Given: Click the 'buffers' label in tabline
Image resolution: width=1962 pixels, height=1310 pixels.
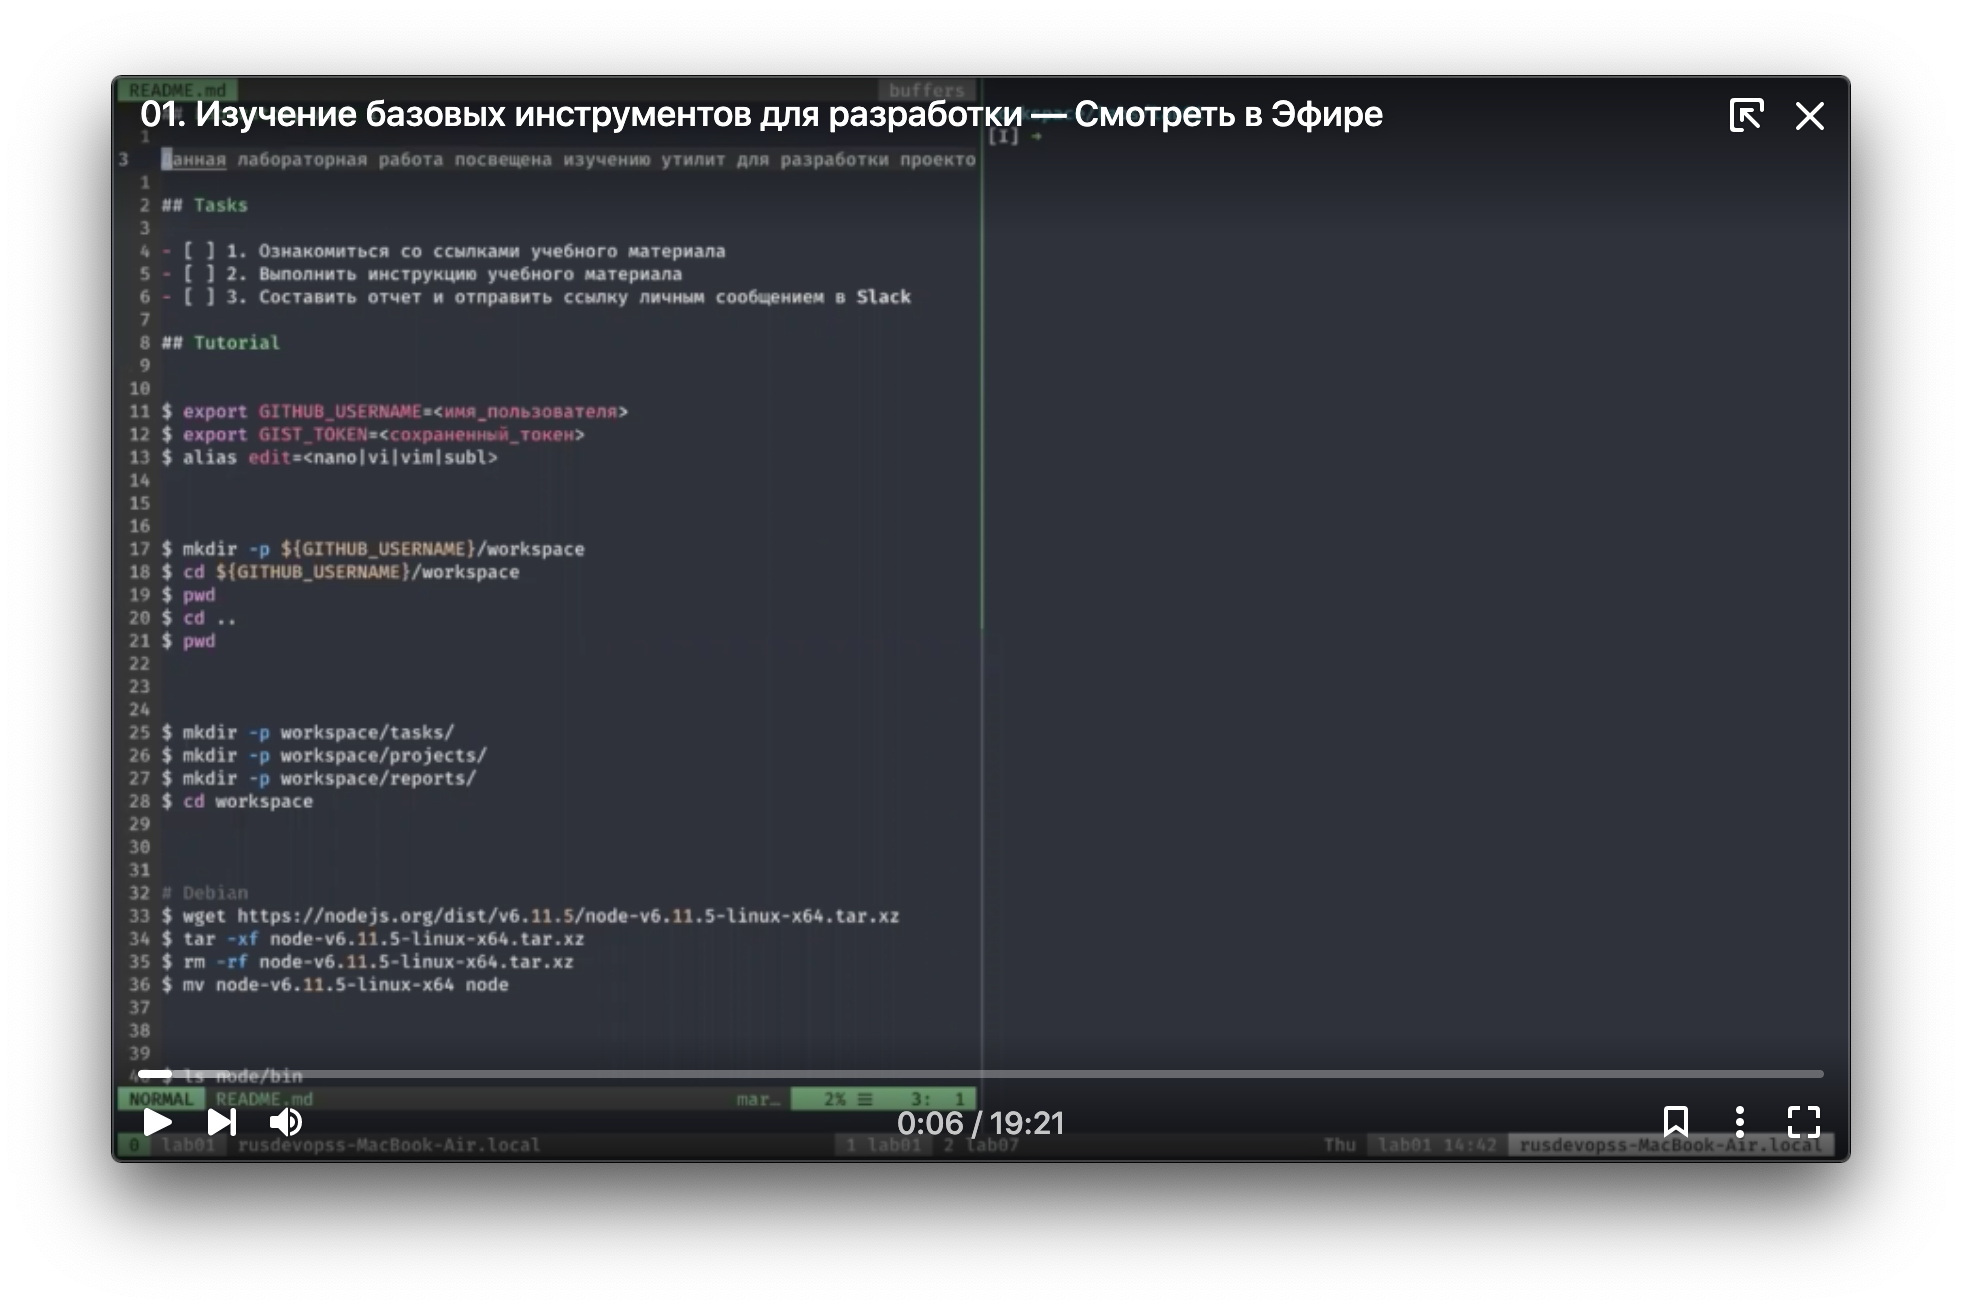Looking at the screenshot, I should (x=926, y=90).
